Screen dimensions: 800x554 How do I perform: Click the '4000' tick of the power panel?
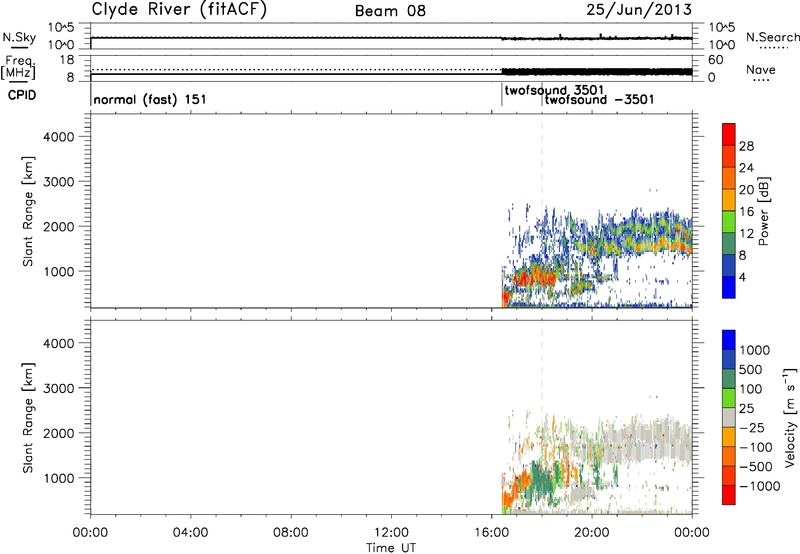tap(58, 137)
